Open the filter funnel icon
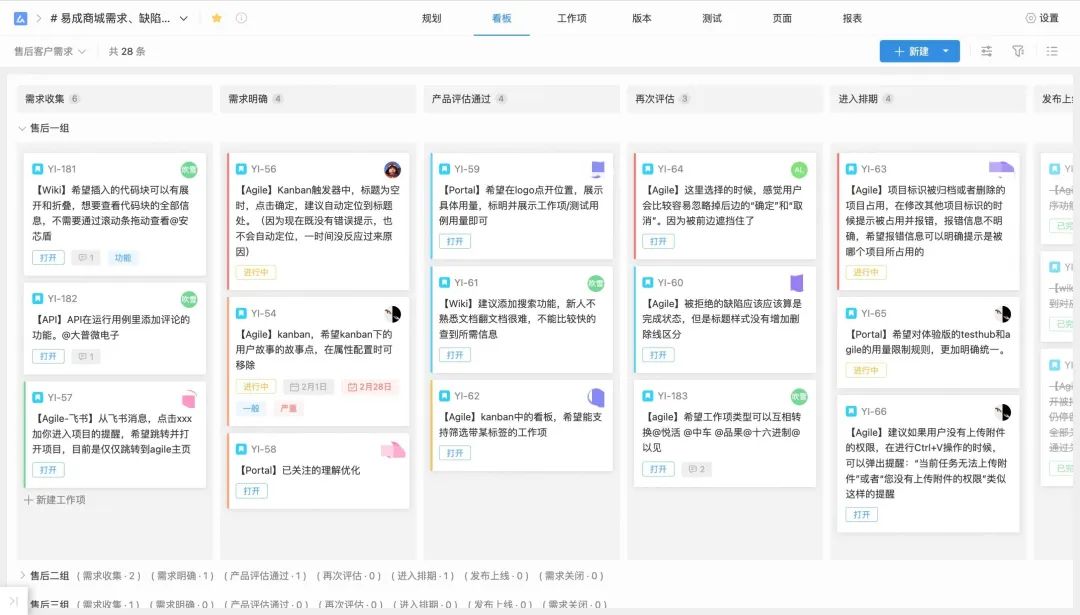 click(x=1018, y=51)
